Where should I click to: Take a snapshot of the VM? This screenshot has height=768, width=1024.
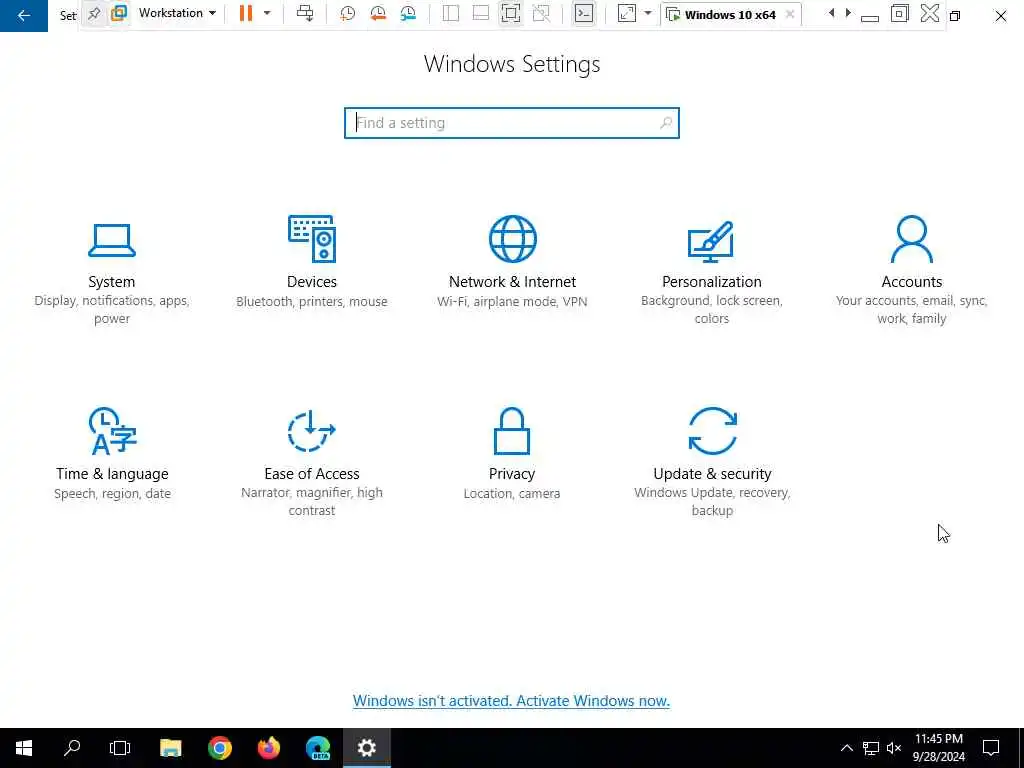tap(347, 13)
